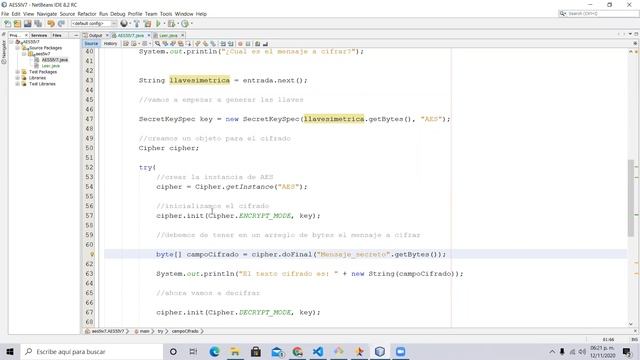
Task: Click the Stop Macro Recording icon
Action: click(x=248, y=44)
